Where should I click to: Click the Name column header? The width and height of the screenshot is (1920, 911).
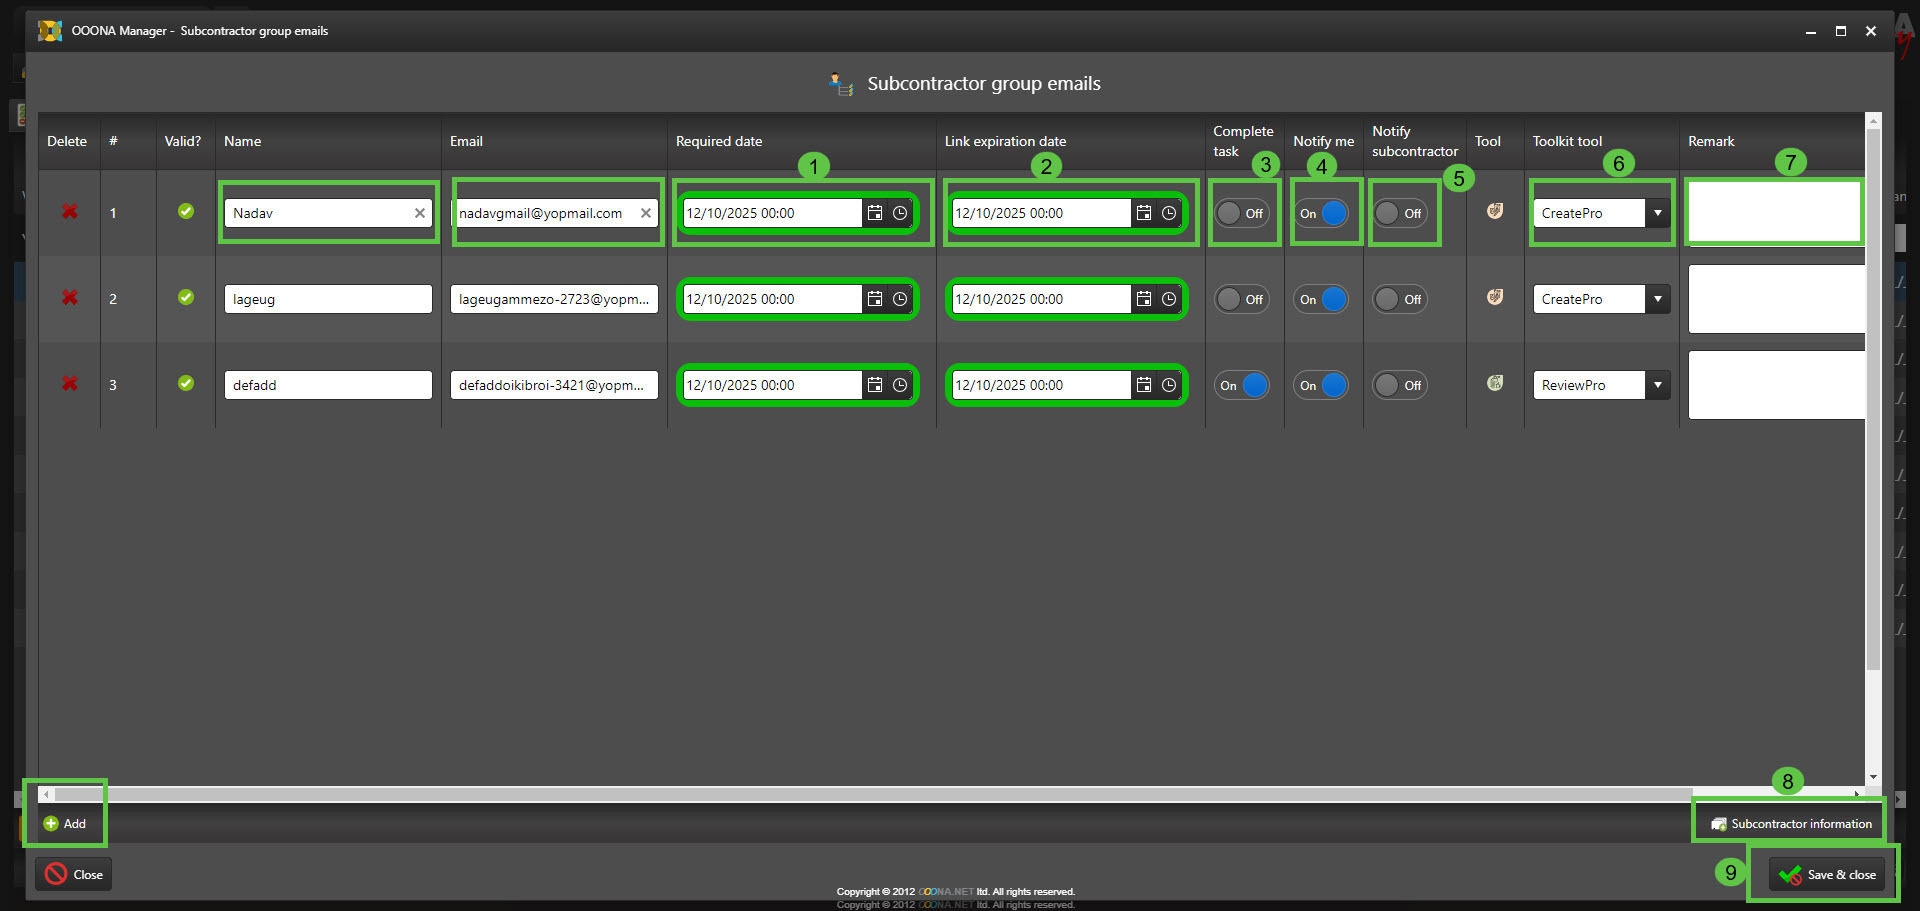coord(243,141)
